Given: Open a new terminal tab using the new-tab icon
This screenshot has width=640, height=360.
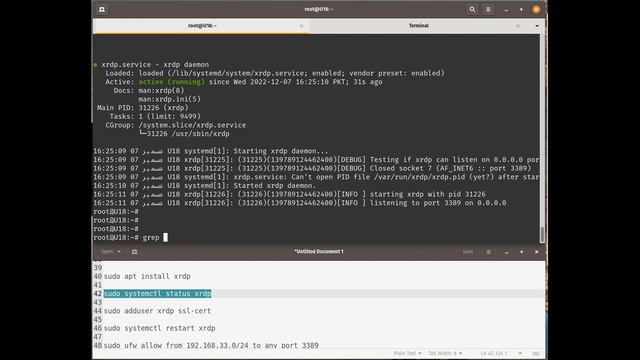Looking at the screenshot, I should [102, 9].
